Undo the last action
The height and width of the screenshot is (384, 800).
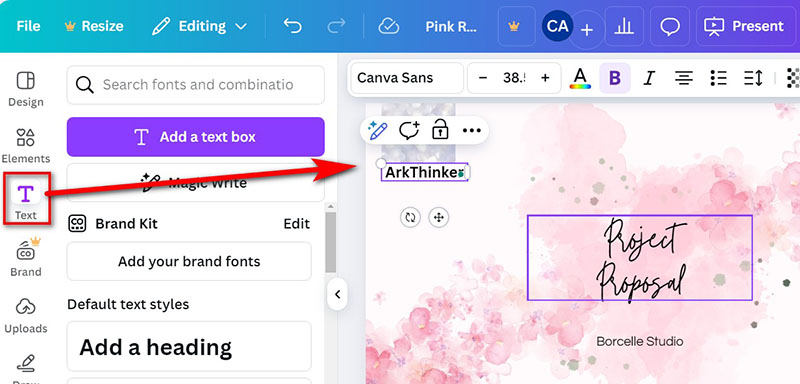pos(293,26)
